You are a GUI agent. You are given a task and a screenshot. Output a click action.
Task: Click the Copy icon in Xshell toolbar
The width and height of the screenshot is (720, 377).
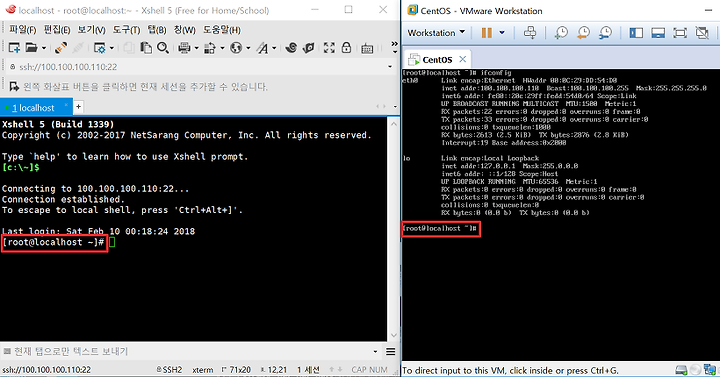[x=129, y=48]
